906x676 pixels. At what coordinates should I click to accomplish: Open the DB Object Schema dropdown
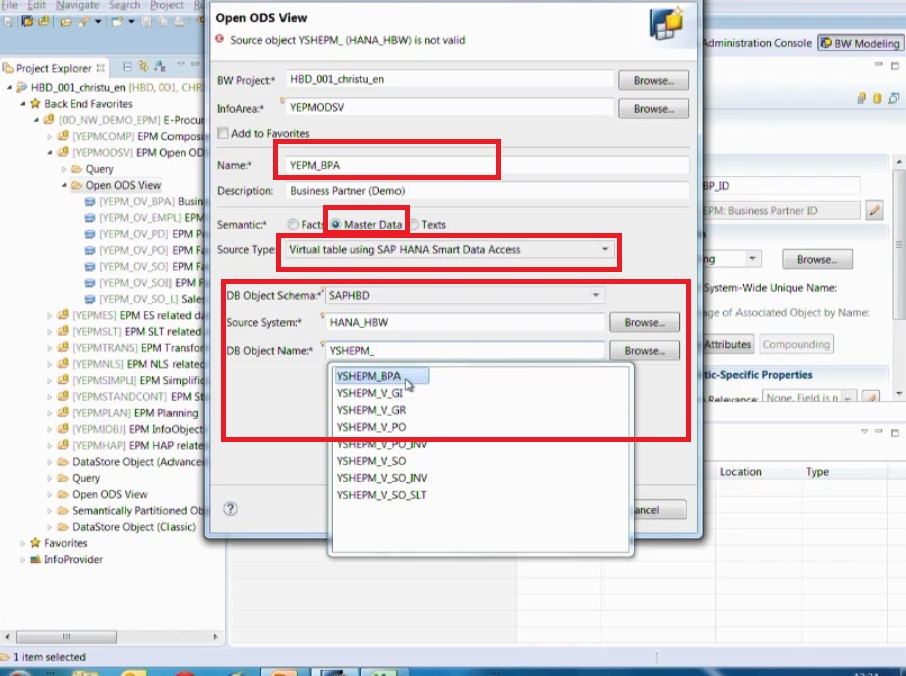597,294
